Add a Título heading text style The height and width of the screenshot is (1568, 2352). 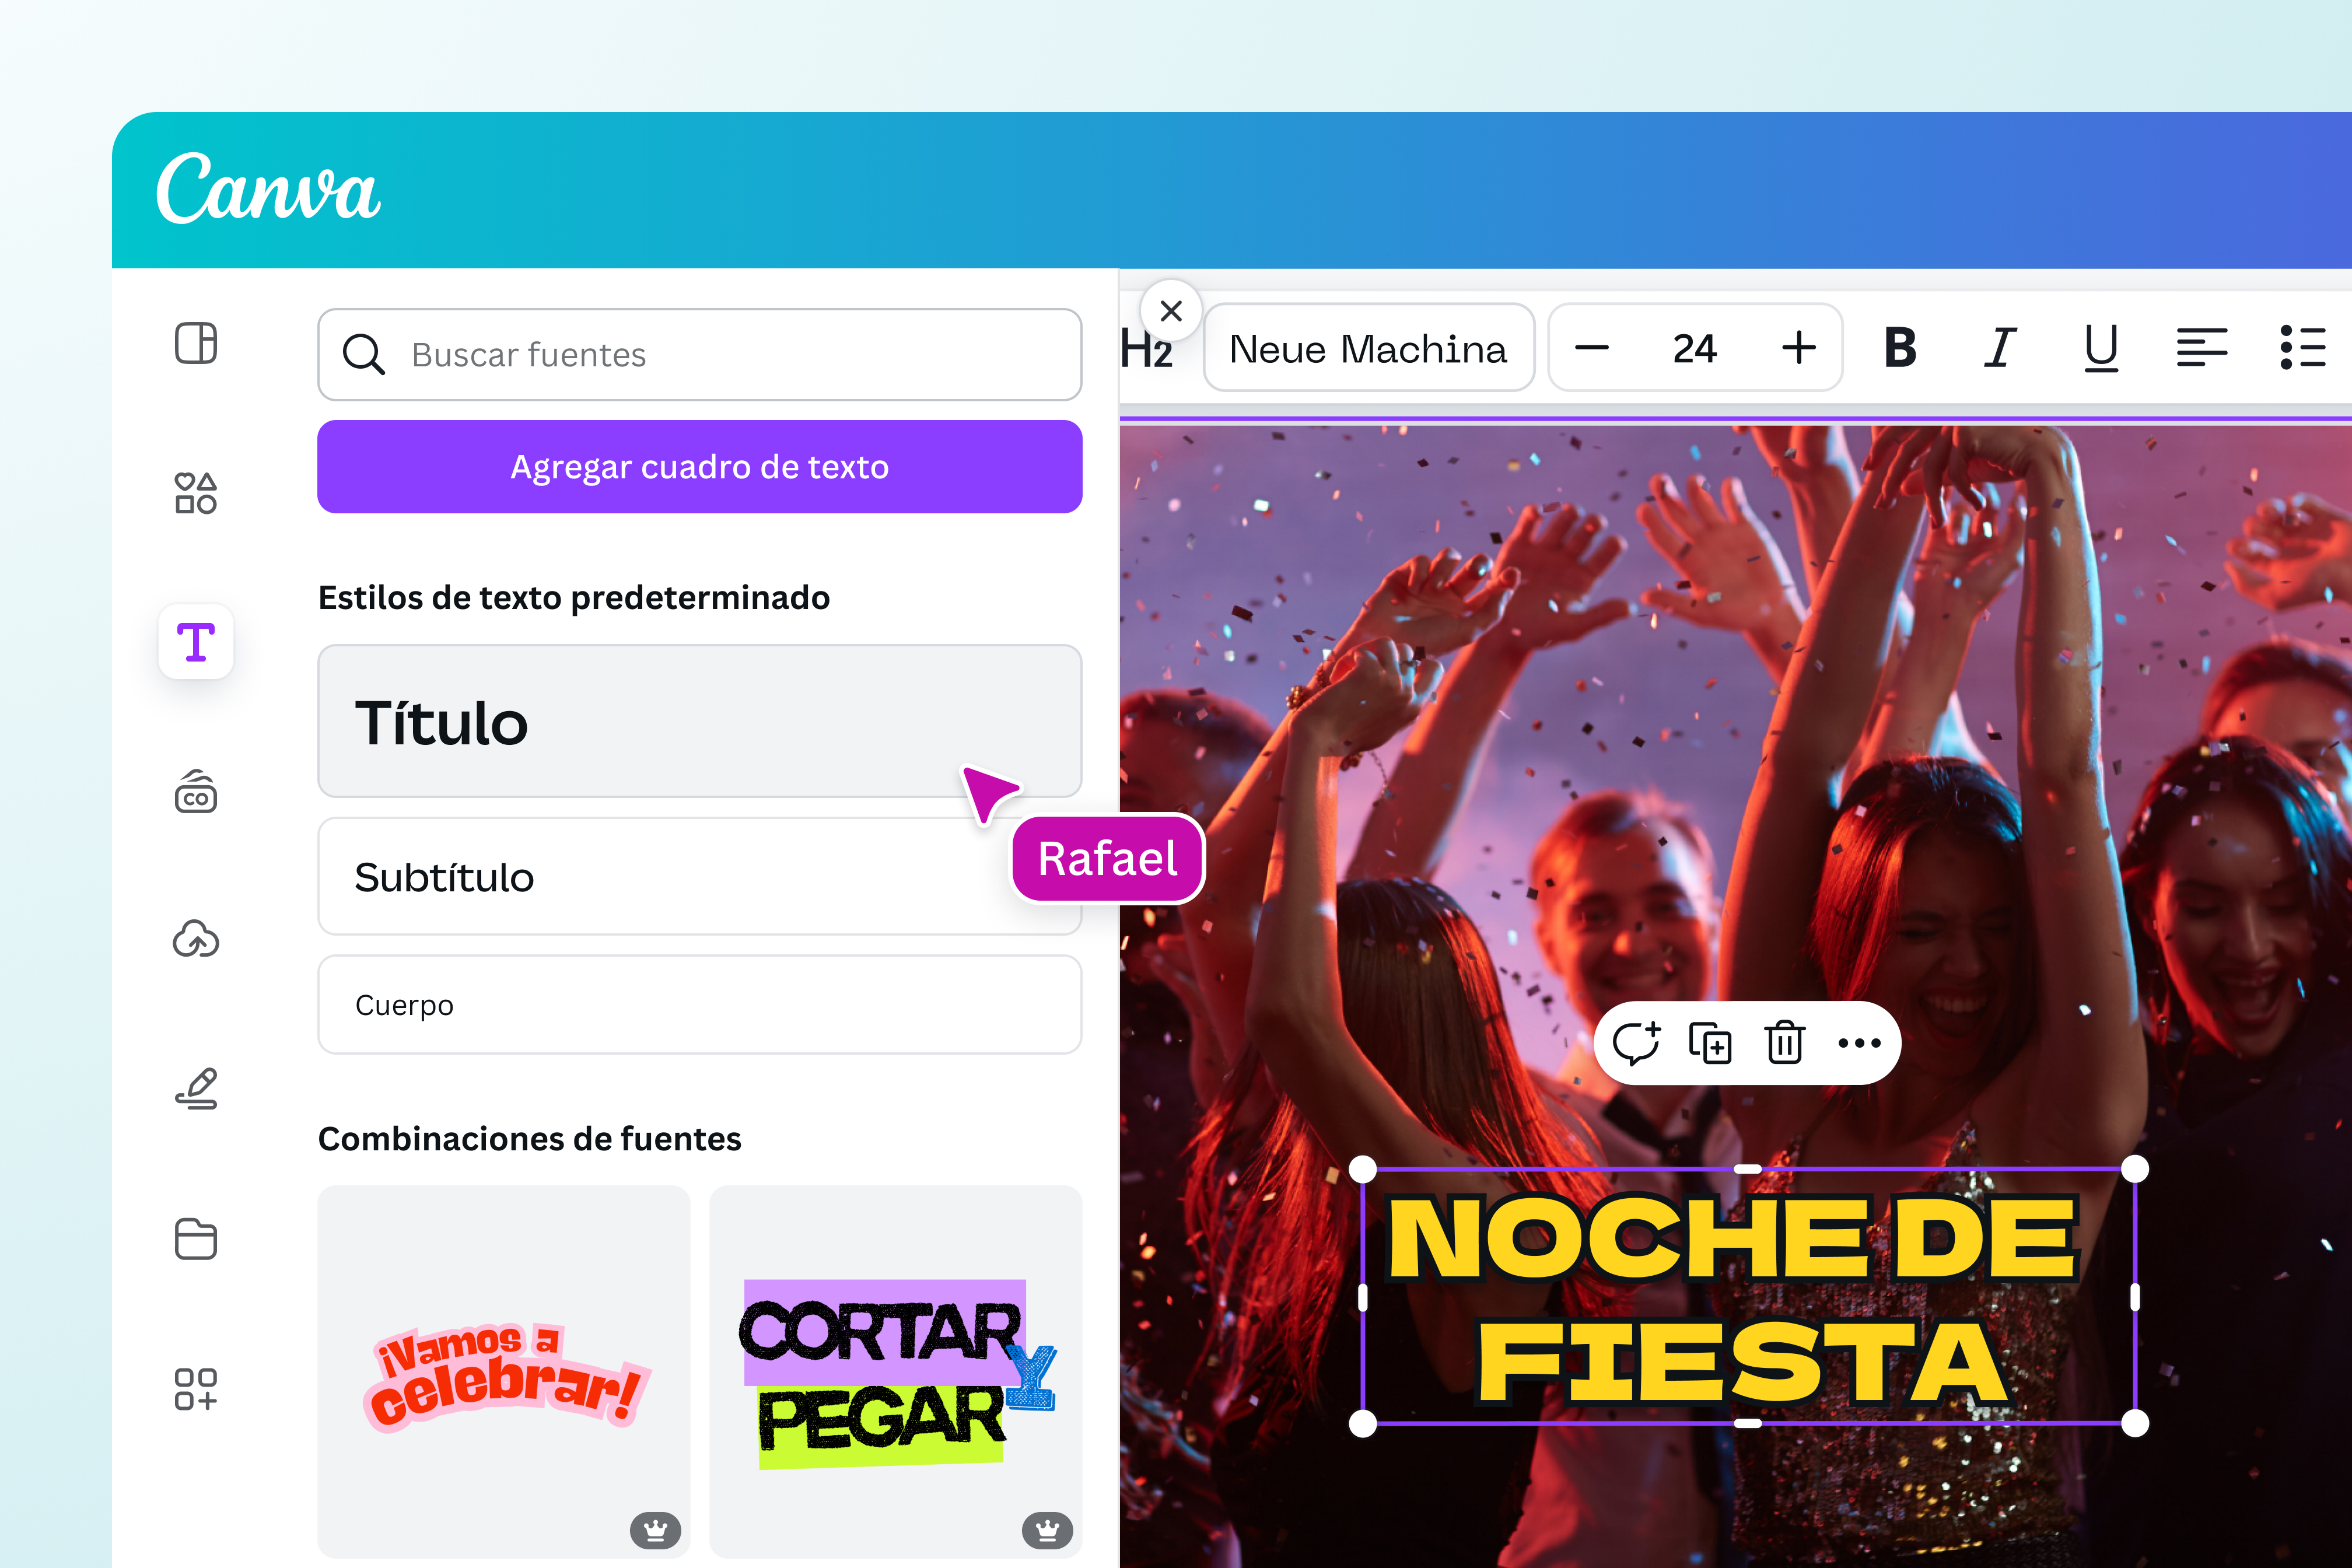tap(700, 721)
